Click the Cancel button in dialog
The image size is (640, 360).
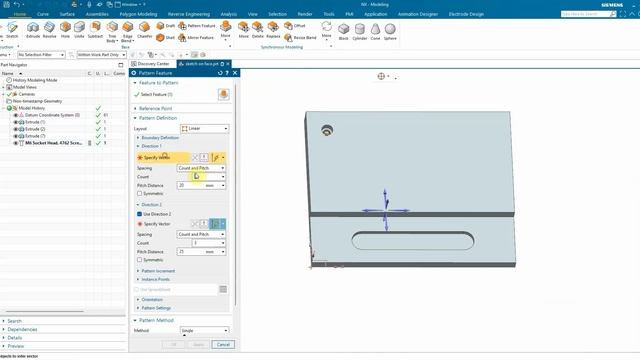[x=223, y=344]
